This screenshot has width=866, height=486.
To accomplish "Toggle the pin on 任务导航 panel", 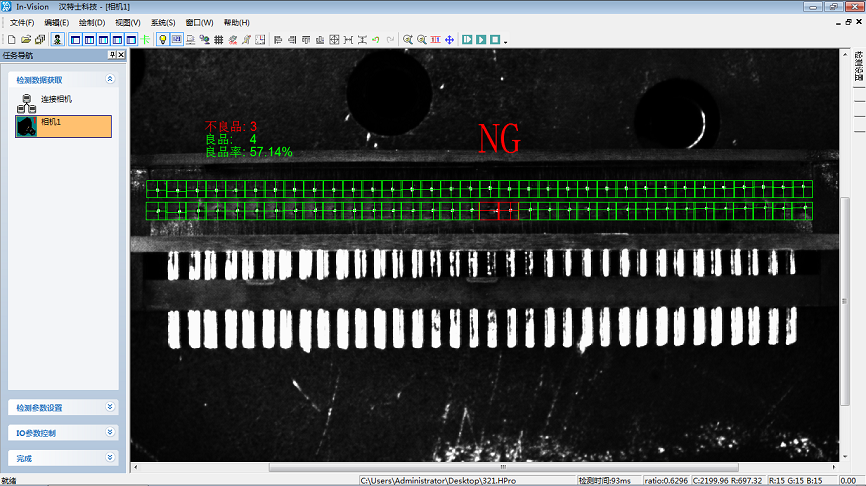I will 112,55.
